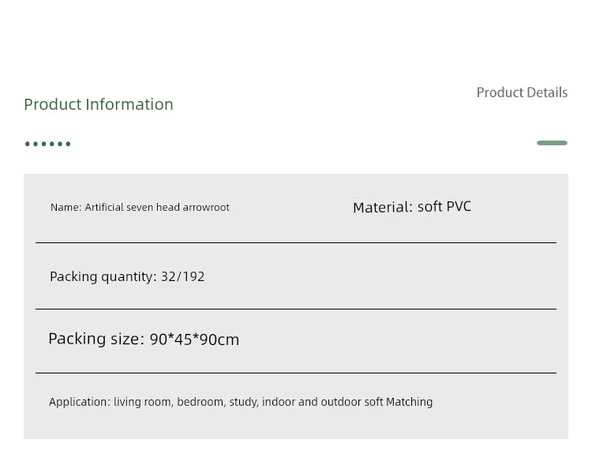592x454 pixels.
Task: Click the divider line below Packing size
Action: 296,373
